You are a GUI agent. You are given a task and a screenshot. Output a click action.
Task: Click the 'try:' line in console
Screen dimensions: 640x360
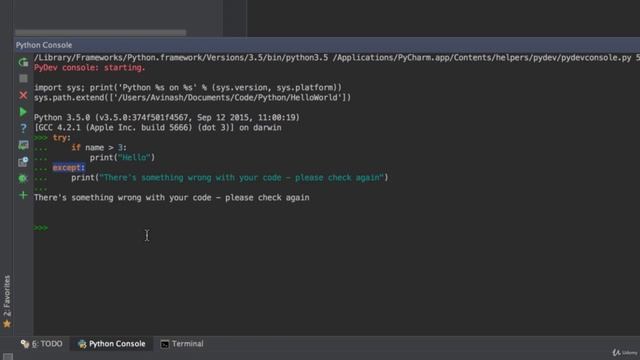62,138
